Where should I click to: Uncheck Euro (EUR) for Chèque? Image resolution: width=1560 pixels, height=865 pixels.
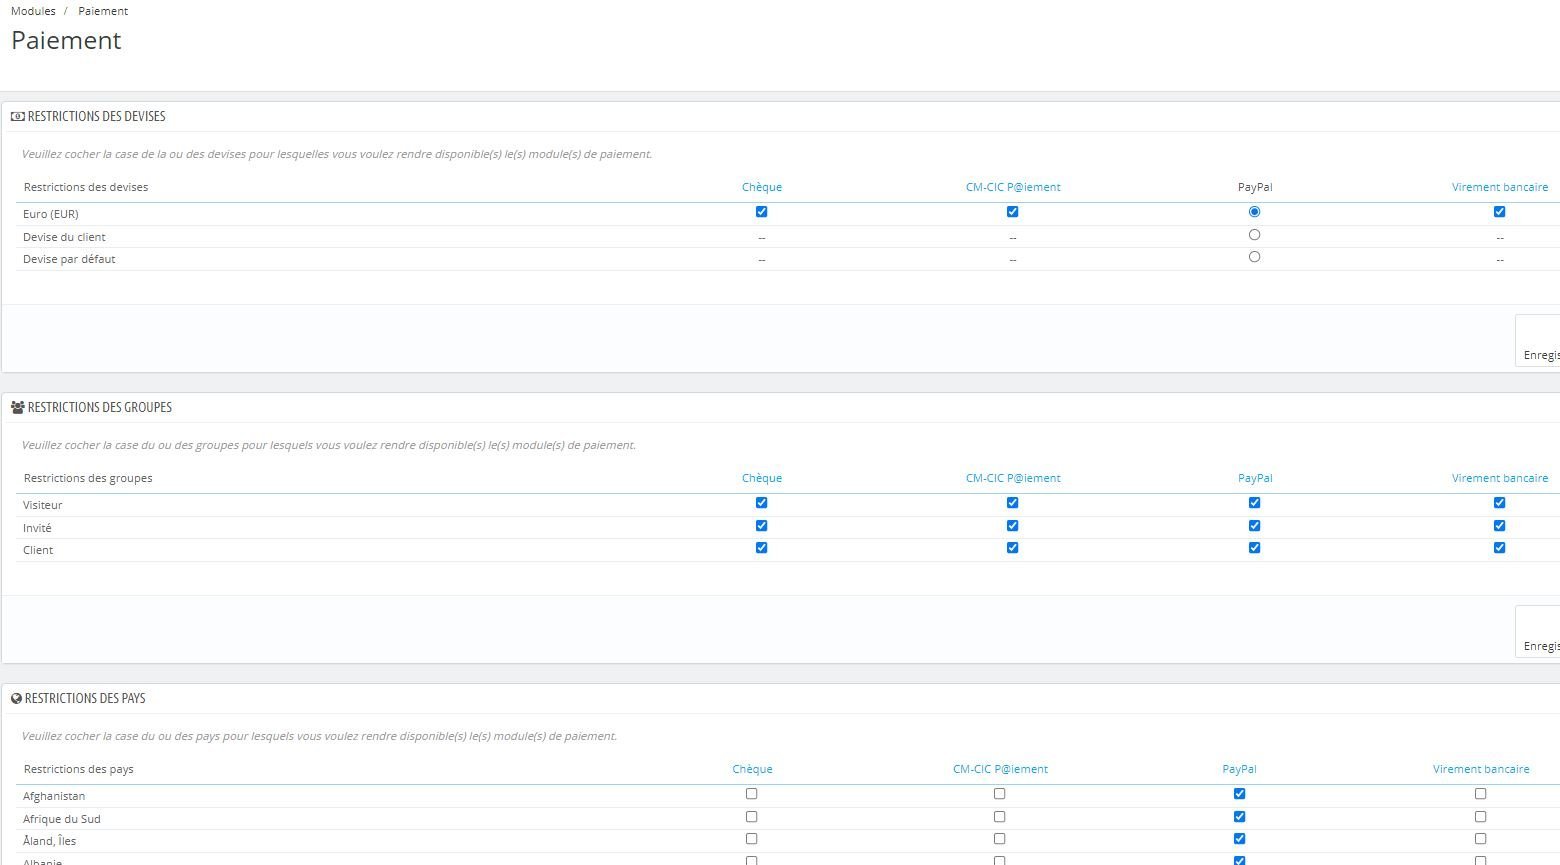(x=761, y=212)
